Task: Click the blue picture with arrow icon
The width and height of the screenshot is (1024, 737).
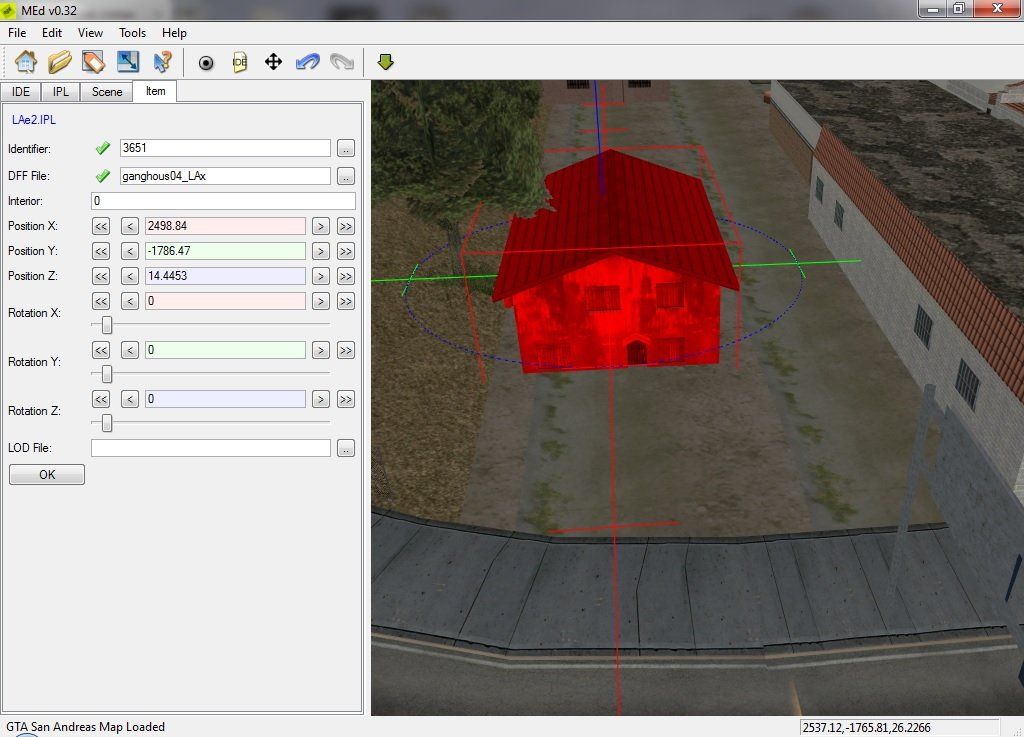Action: point(128,62)
